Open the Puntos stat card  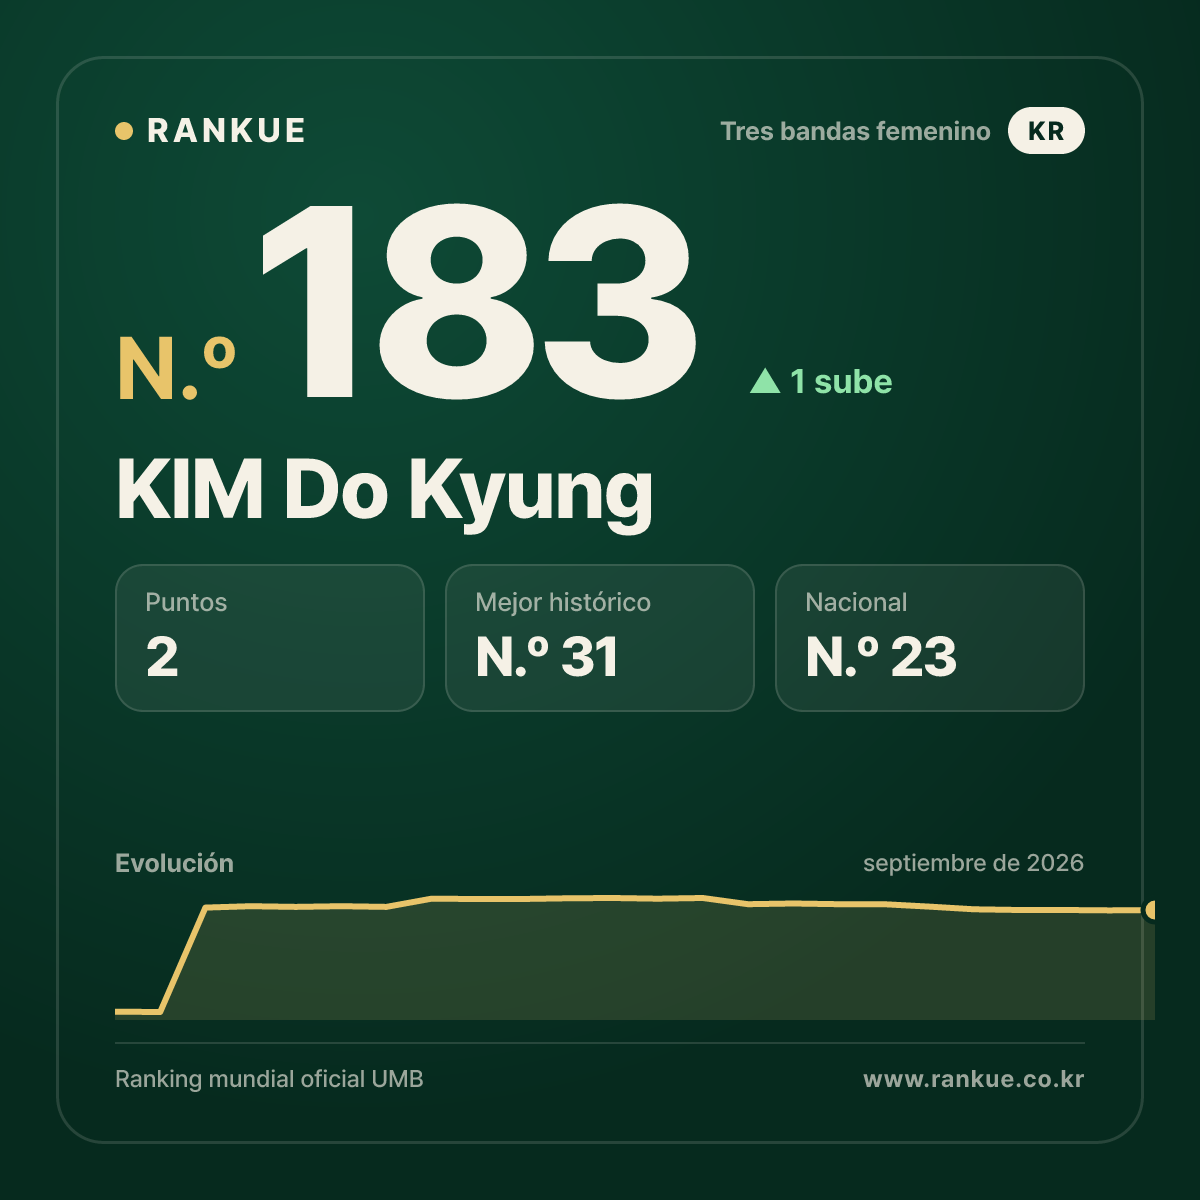click(x=270, y=638)
